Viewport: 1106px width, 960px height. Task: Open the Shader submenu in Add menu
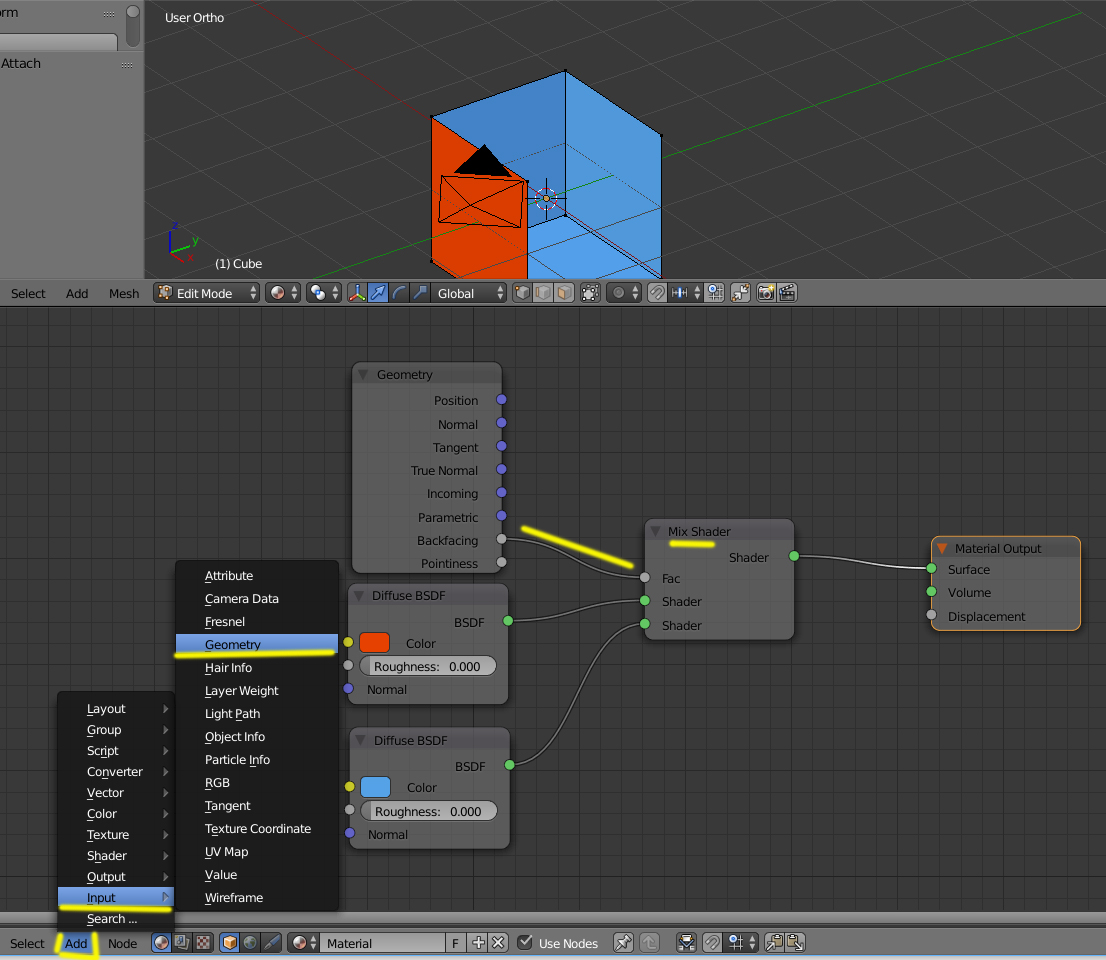pyautogui.click(x=107, y=856)
